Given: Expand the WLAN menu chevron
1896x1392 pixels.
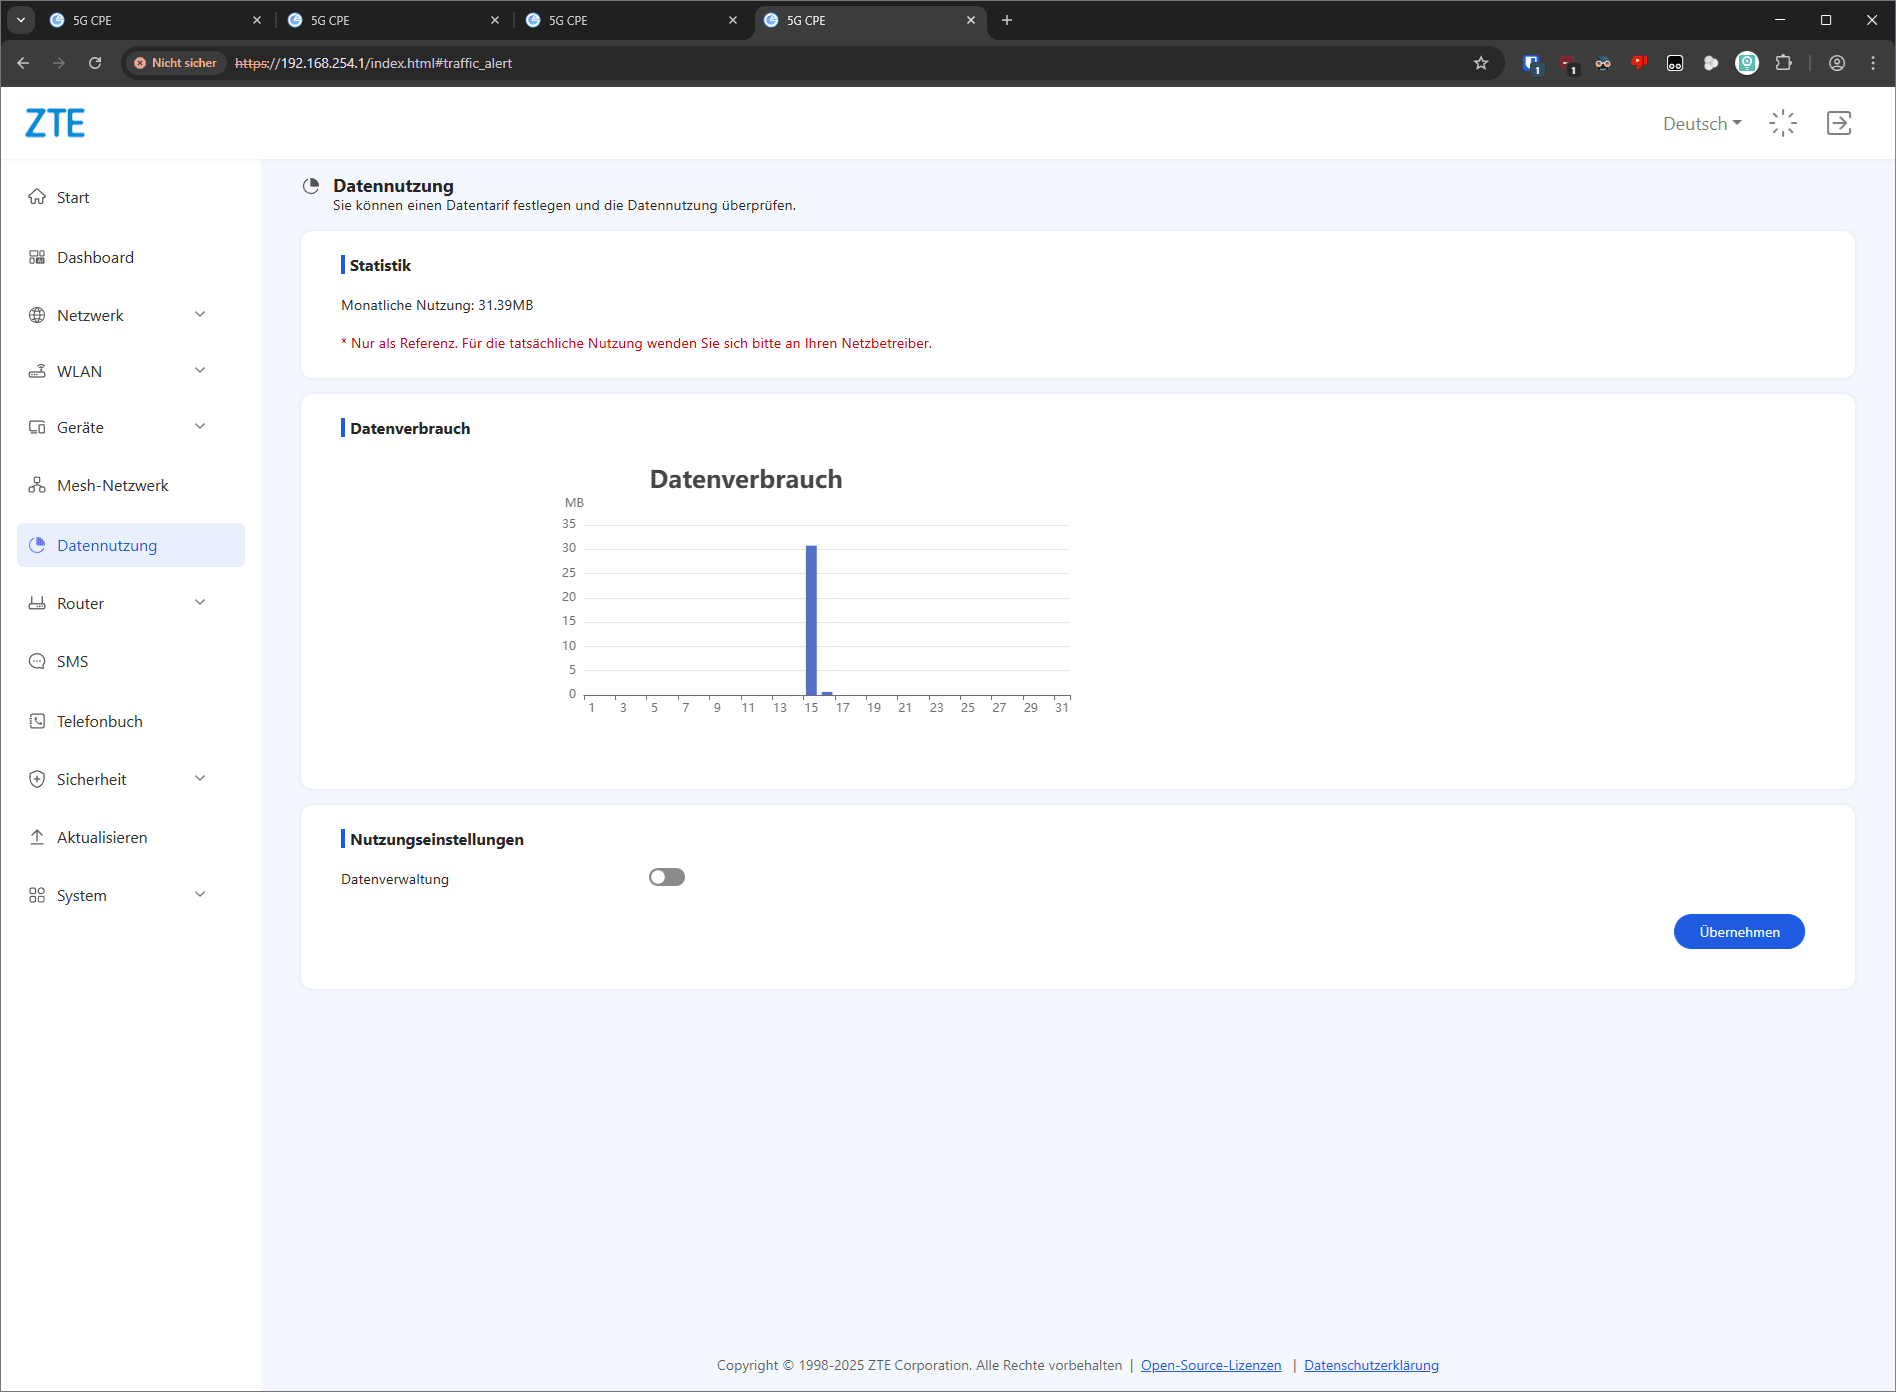Looking at the screenshot, I should (200, 370).
